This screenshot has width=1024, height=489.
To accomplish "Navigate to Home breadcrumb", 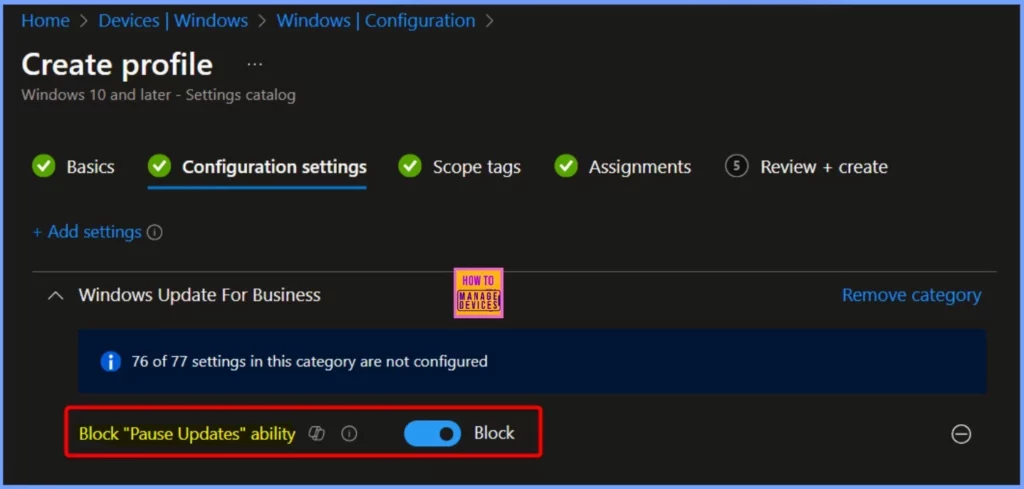I will click(x=45, y=21).
